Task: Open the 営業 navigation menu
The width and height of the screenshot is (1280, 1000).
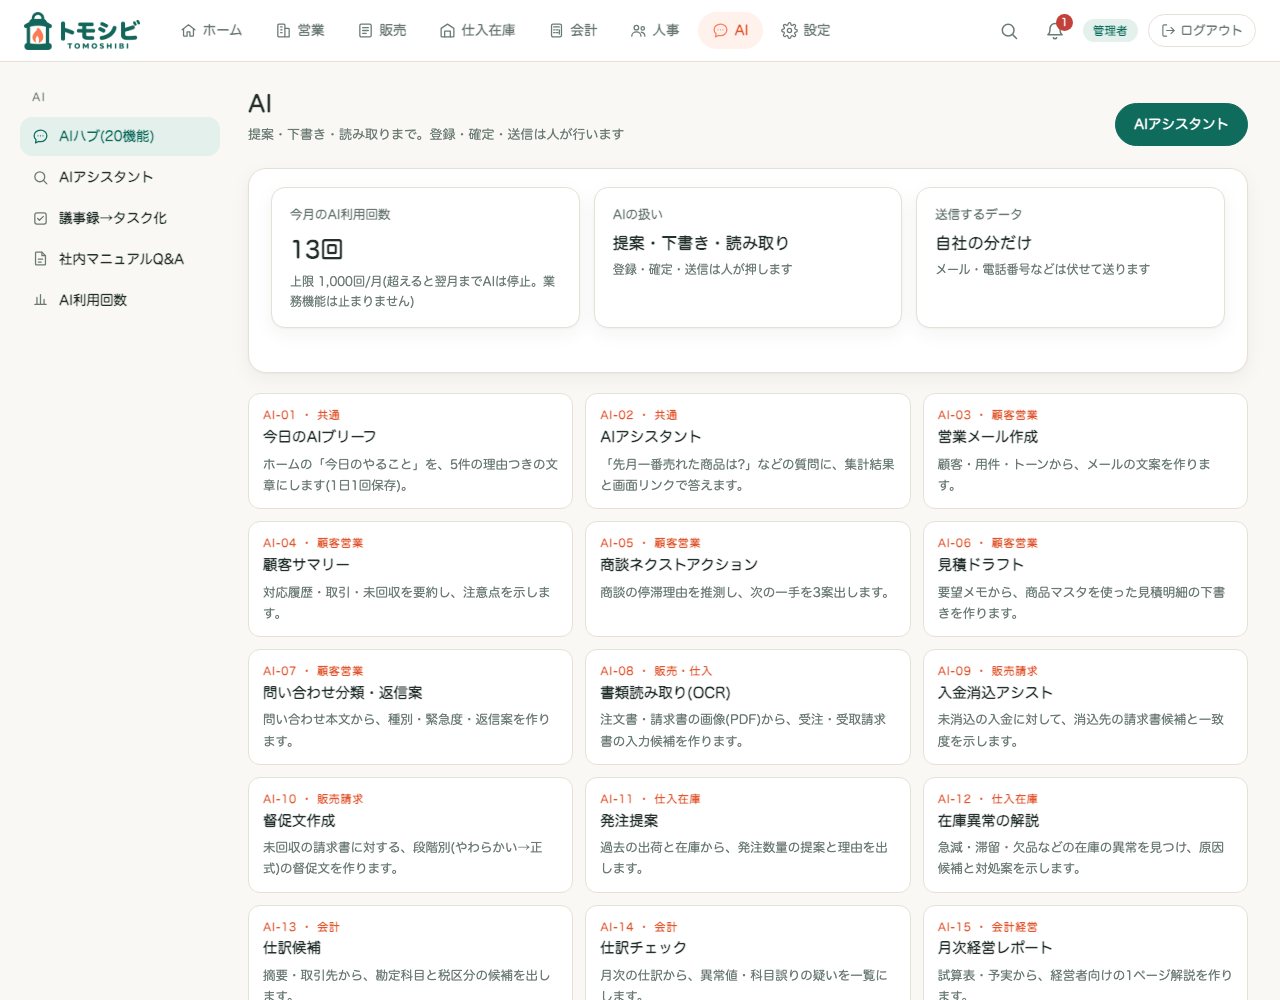Action: 300,31
